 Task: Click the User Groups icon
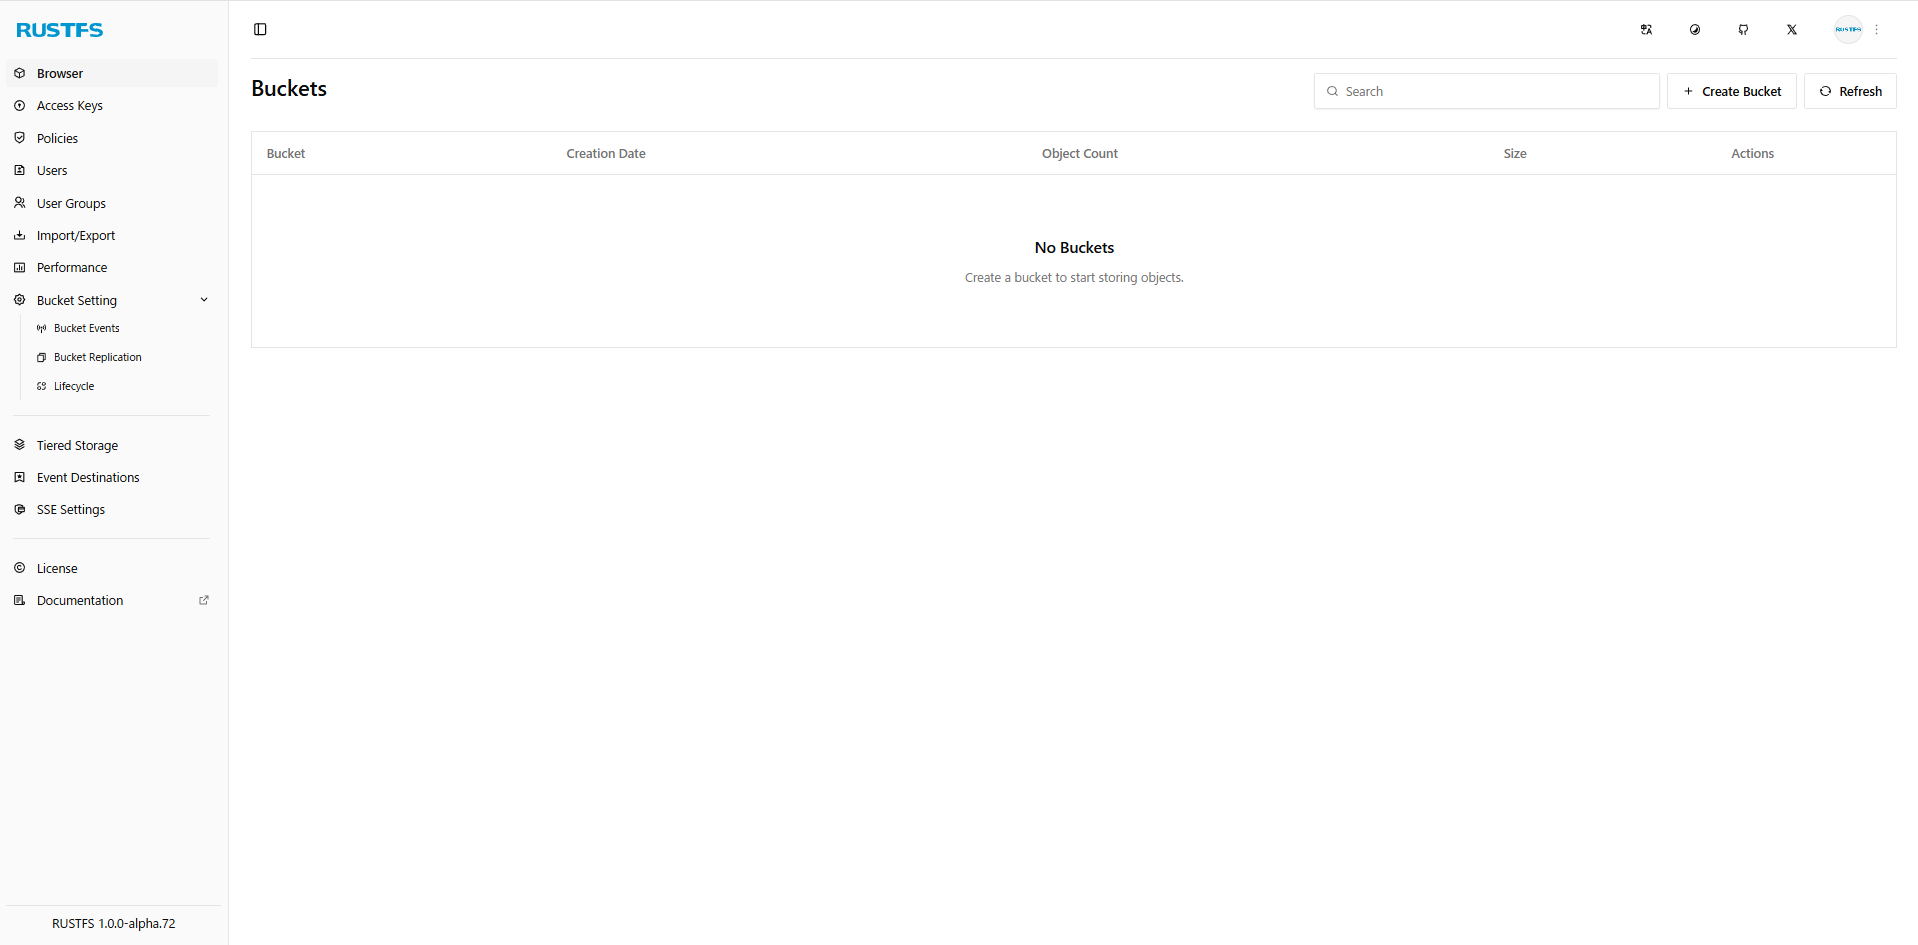pyautogui.click(x=19, y=203)
